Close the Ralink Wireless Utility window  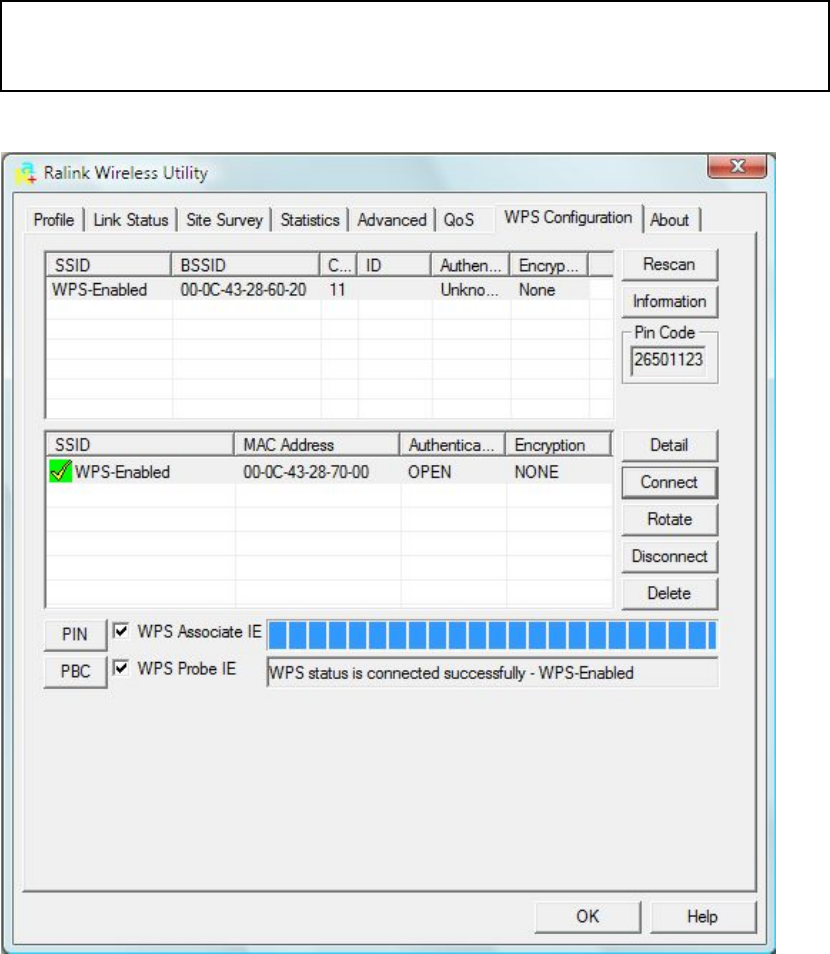tap(737, 166)
